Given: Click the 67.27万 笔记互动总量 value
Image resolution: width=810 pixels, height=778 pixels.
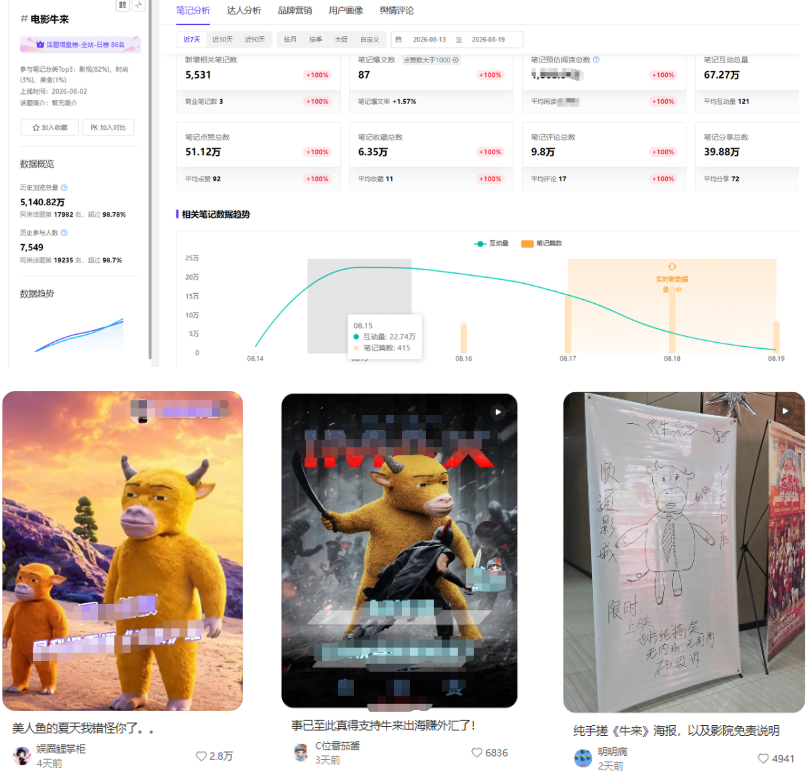Looking at the screenshot, I should click(x=722, y=75).
